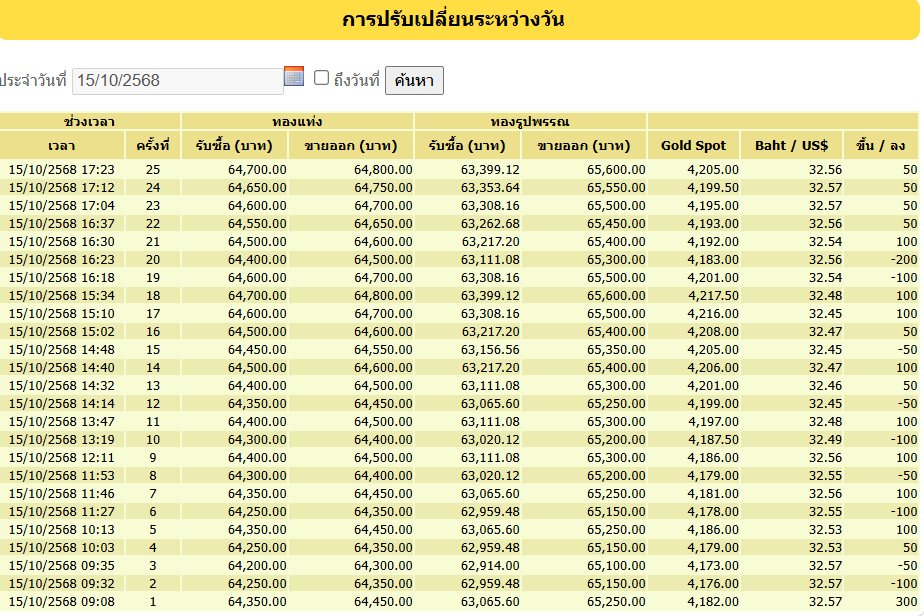924x616 pixels.
Task: Select the time cell 15/10/2568 09:08
Action: tap(62, 601)
